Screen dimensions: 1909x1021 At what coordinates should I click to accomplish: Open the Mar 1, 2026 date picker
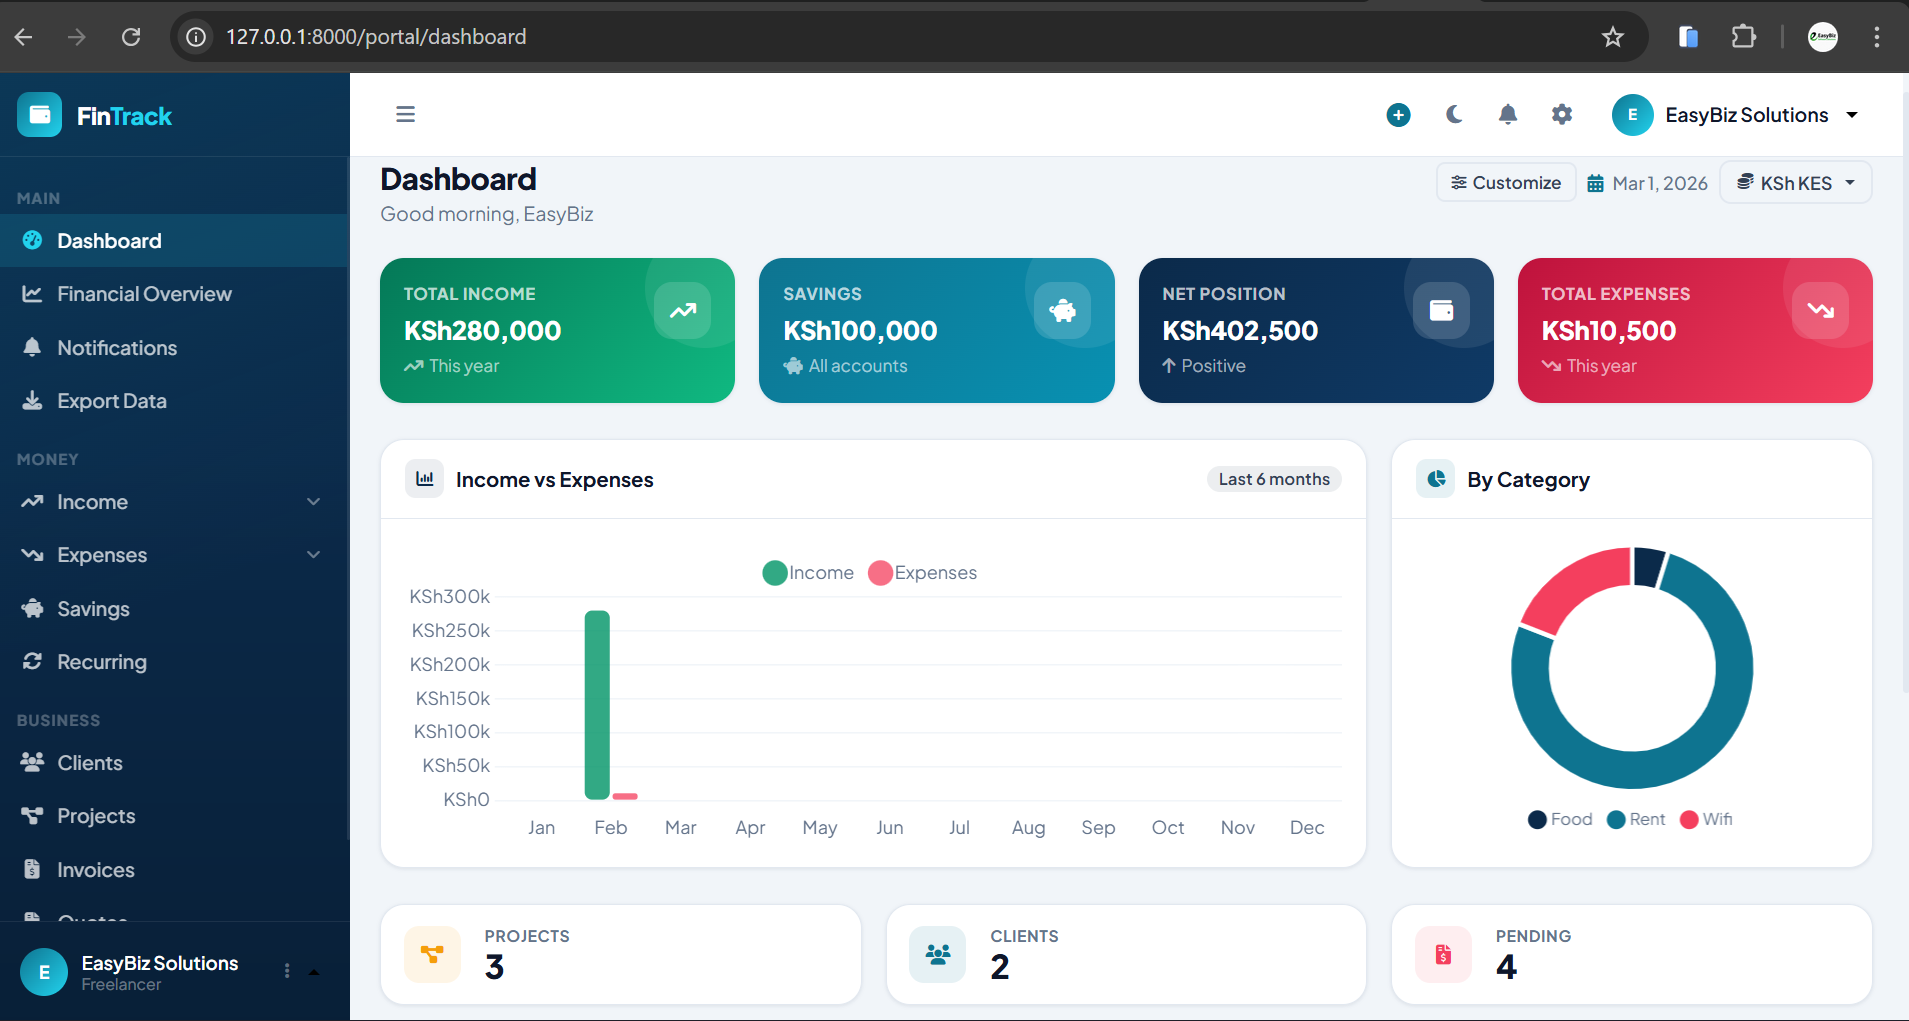pos(1646,182)
